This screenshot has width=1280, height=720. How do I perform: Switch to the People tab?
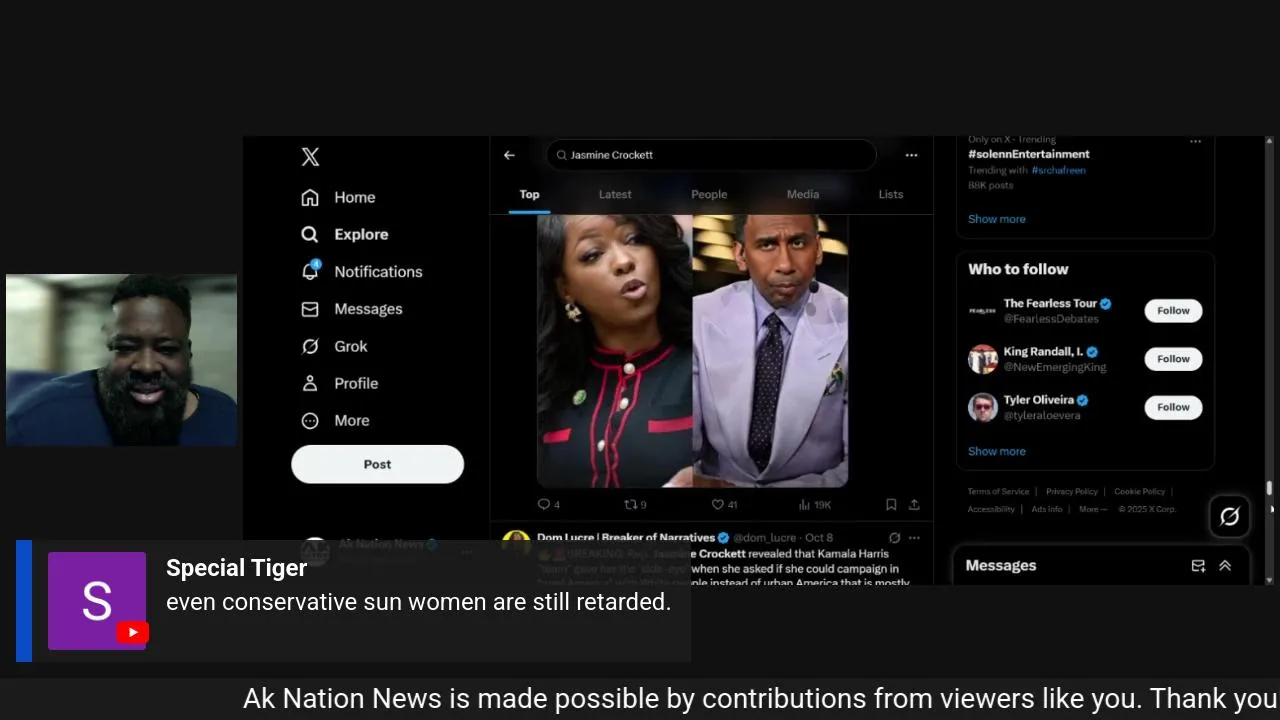coord(709,194)
